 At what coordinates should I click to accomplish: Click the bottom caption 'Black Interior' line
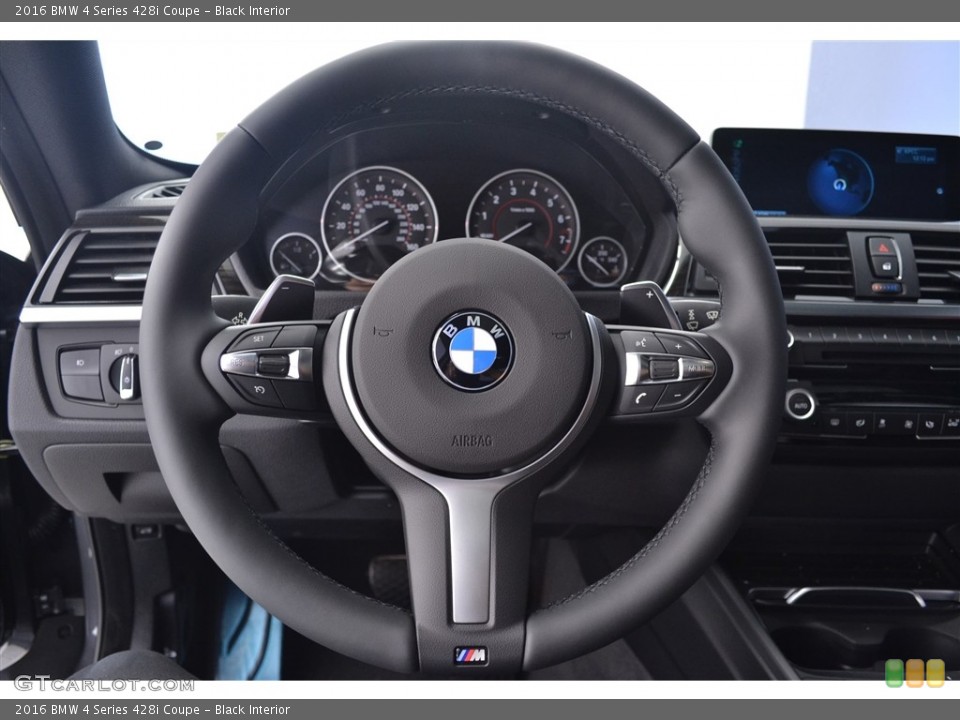[x=252, y=710]
